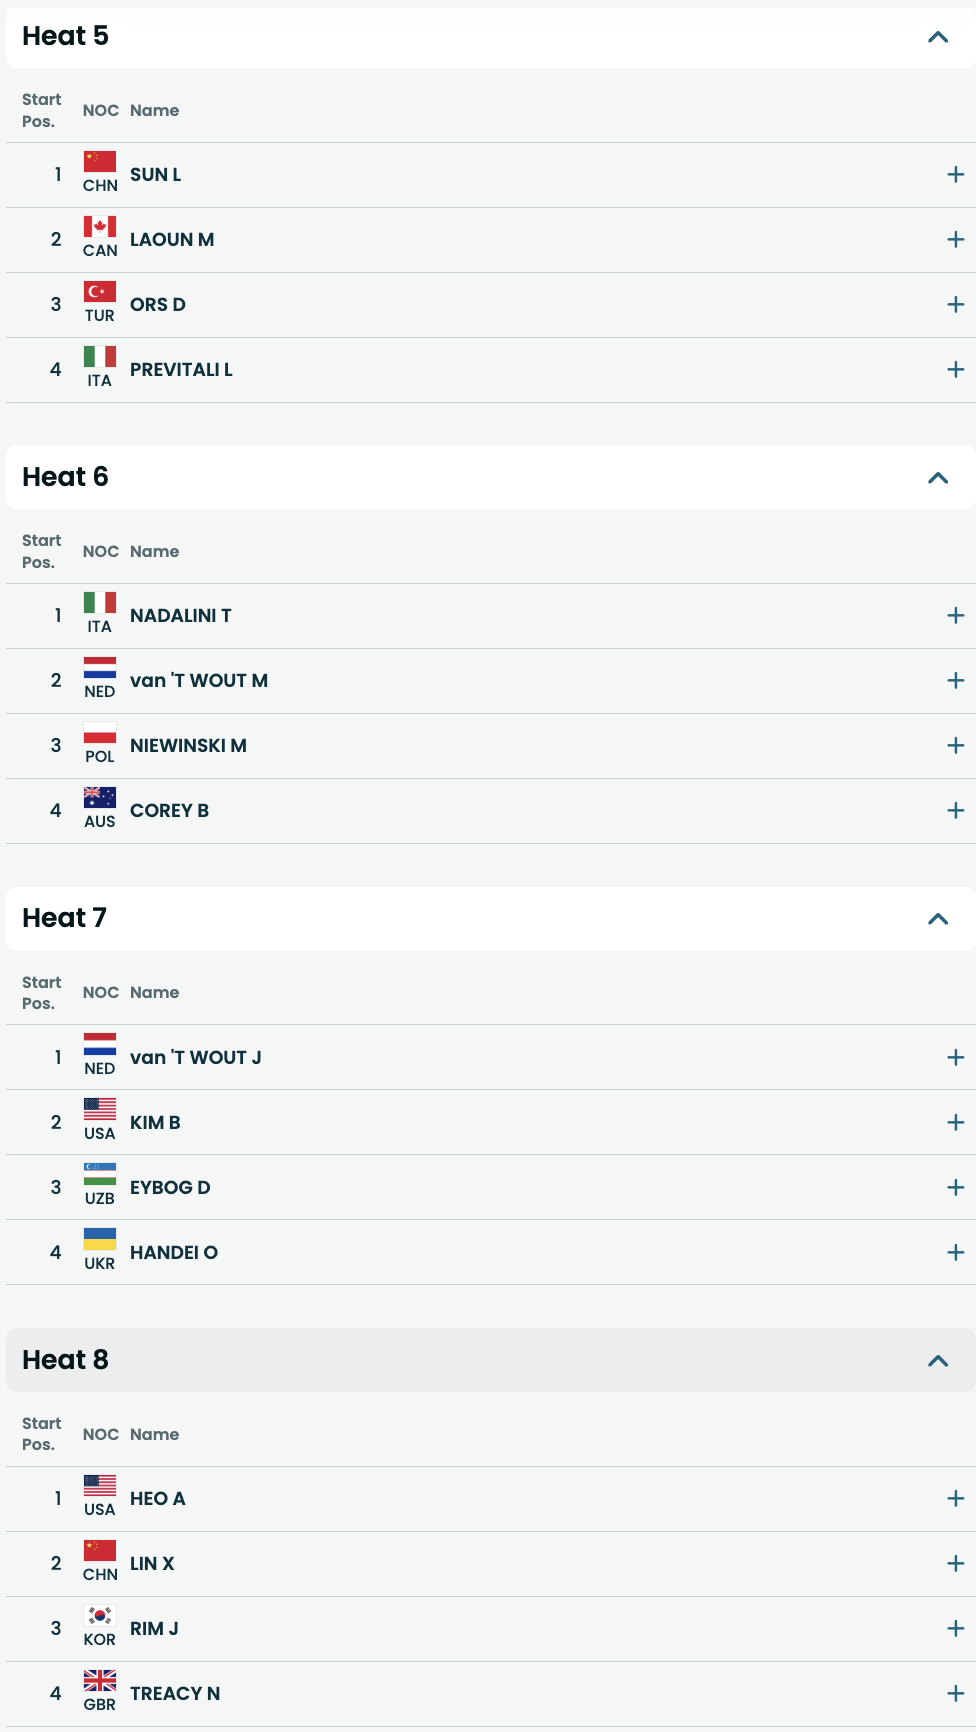Expand PREVITALI L athlete row
Viewport: 976px width, 1732px height.
click(955, 370)
